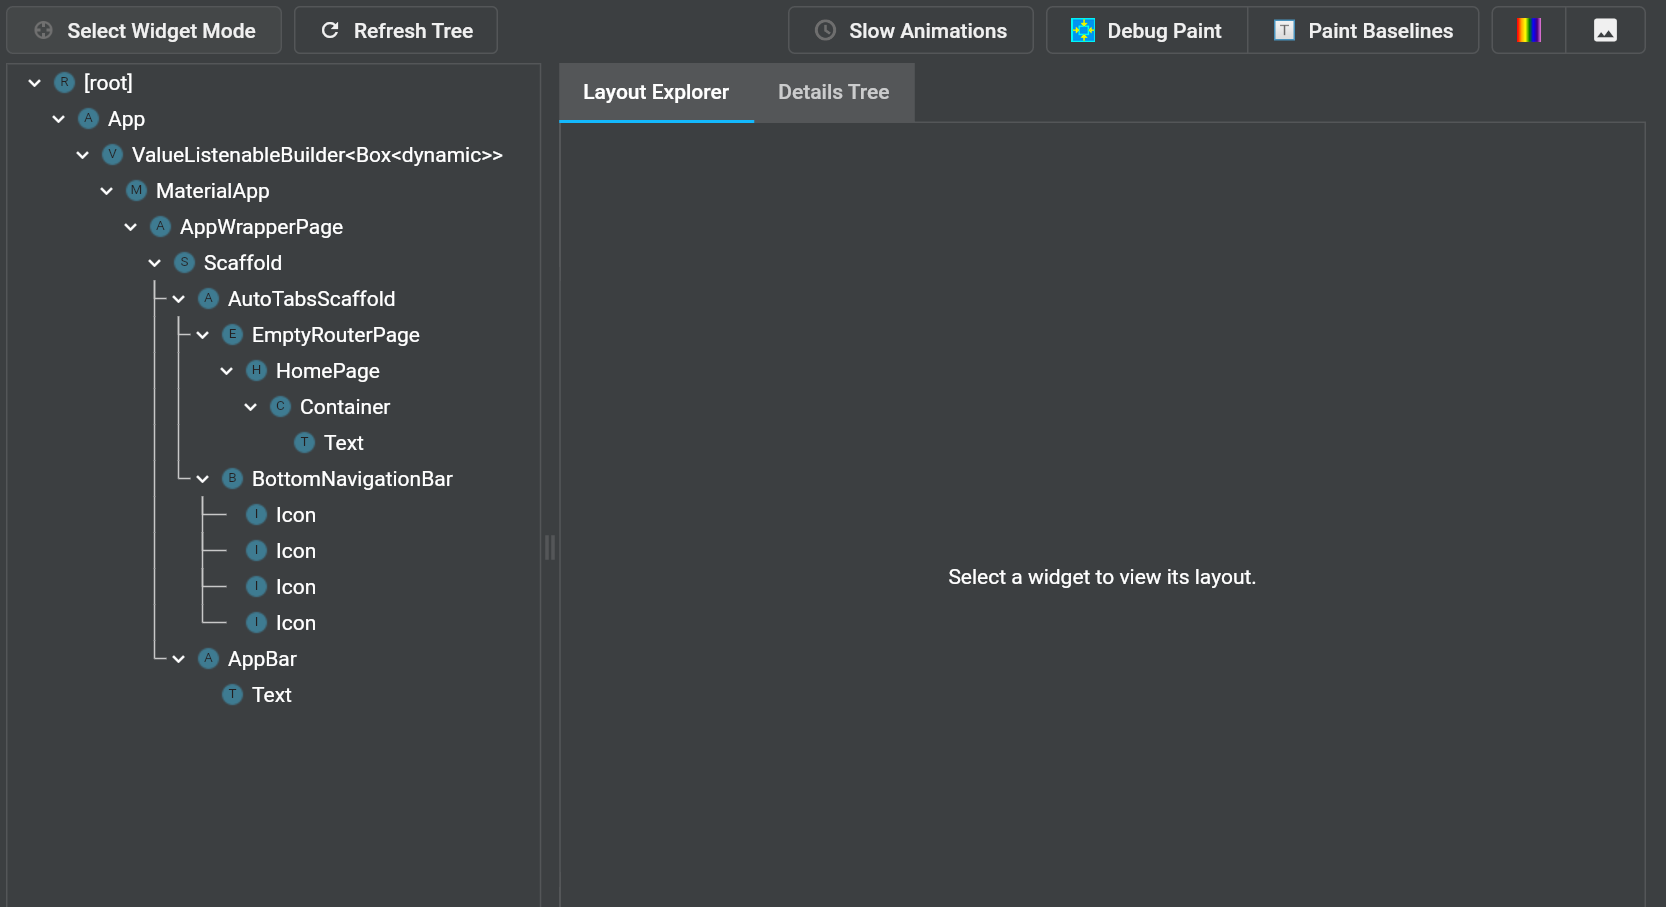
Task: Click the HomePage widget icon
Action: pos(257,370)
